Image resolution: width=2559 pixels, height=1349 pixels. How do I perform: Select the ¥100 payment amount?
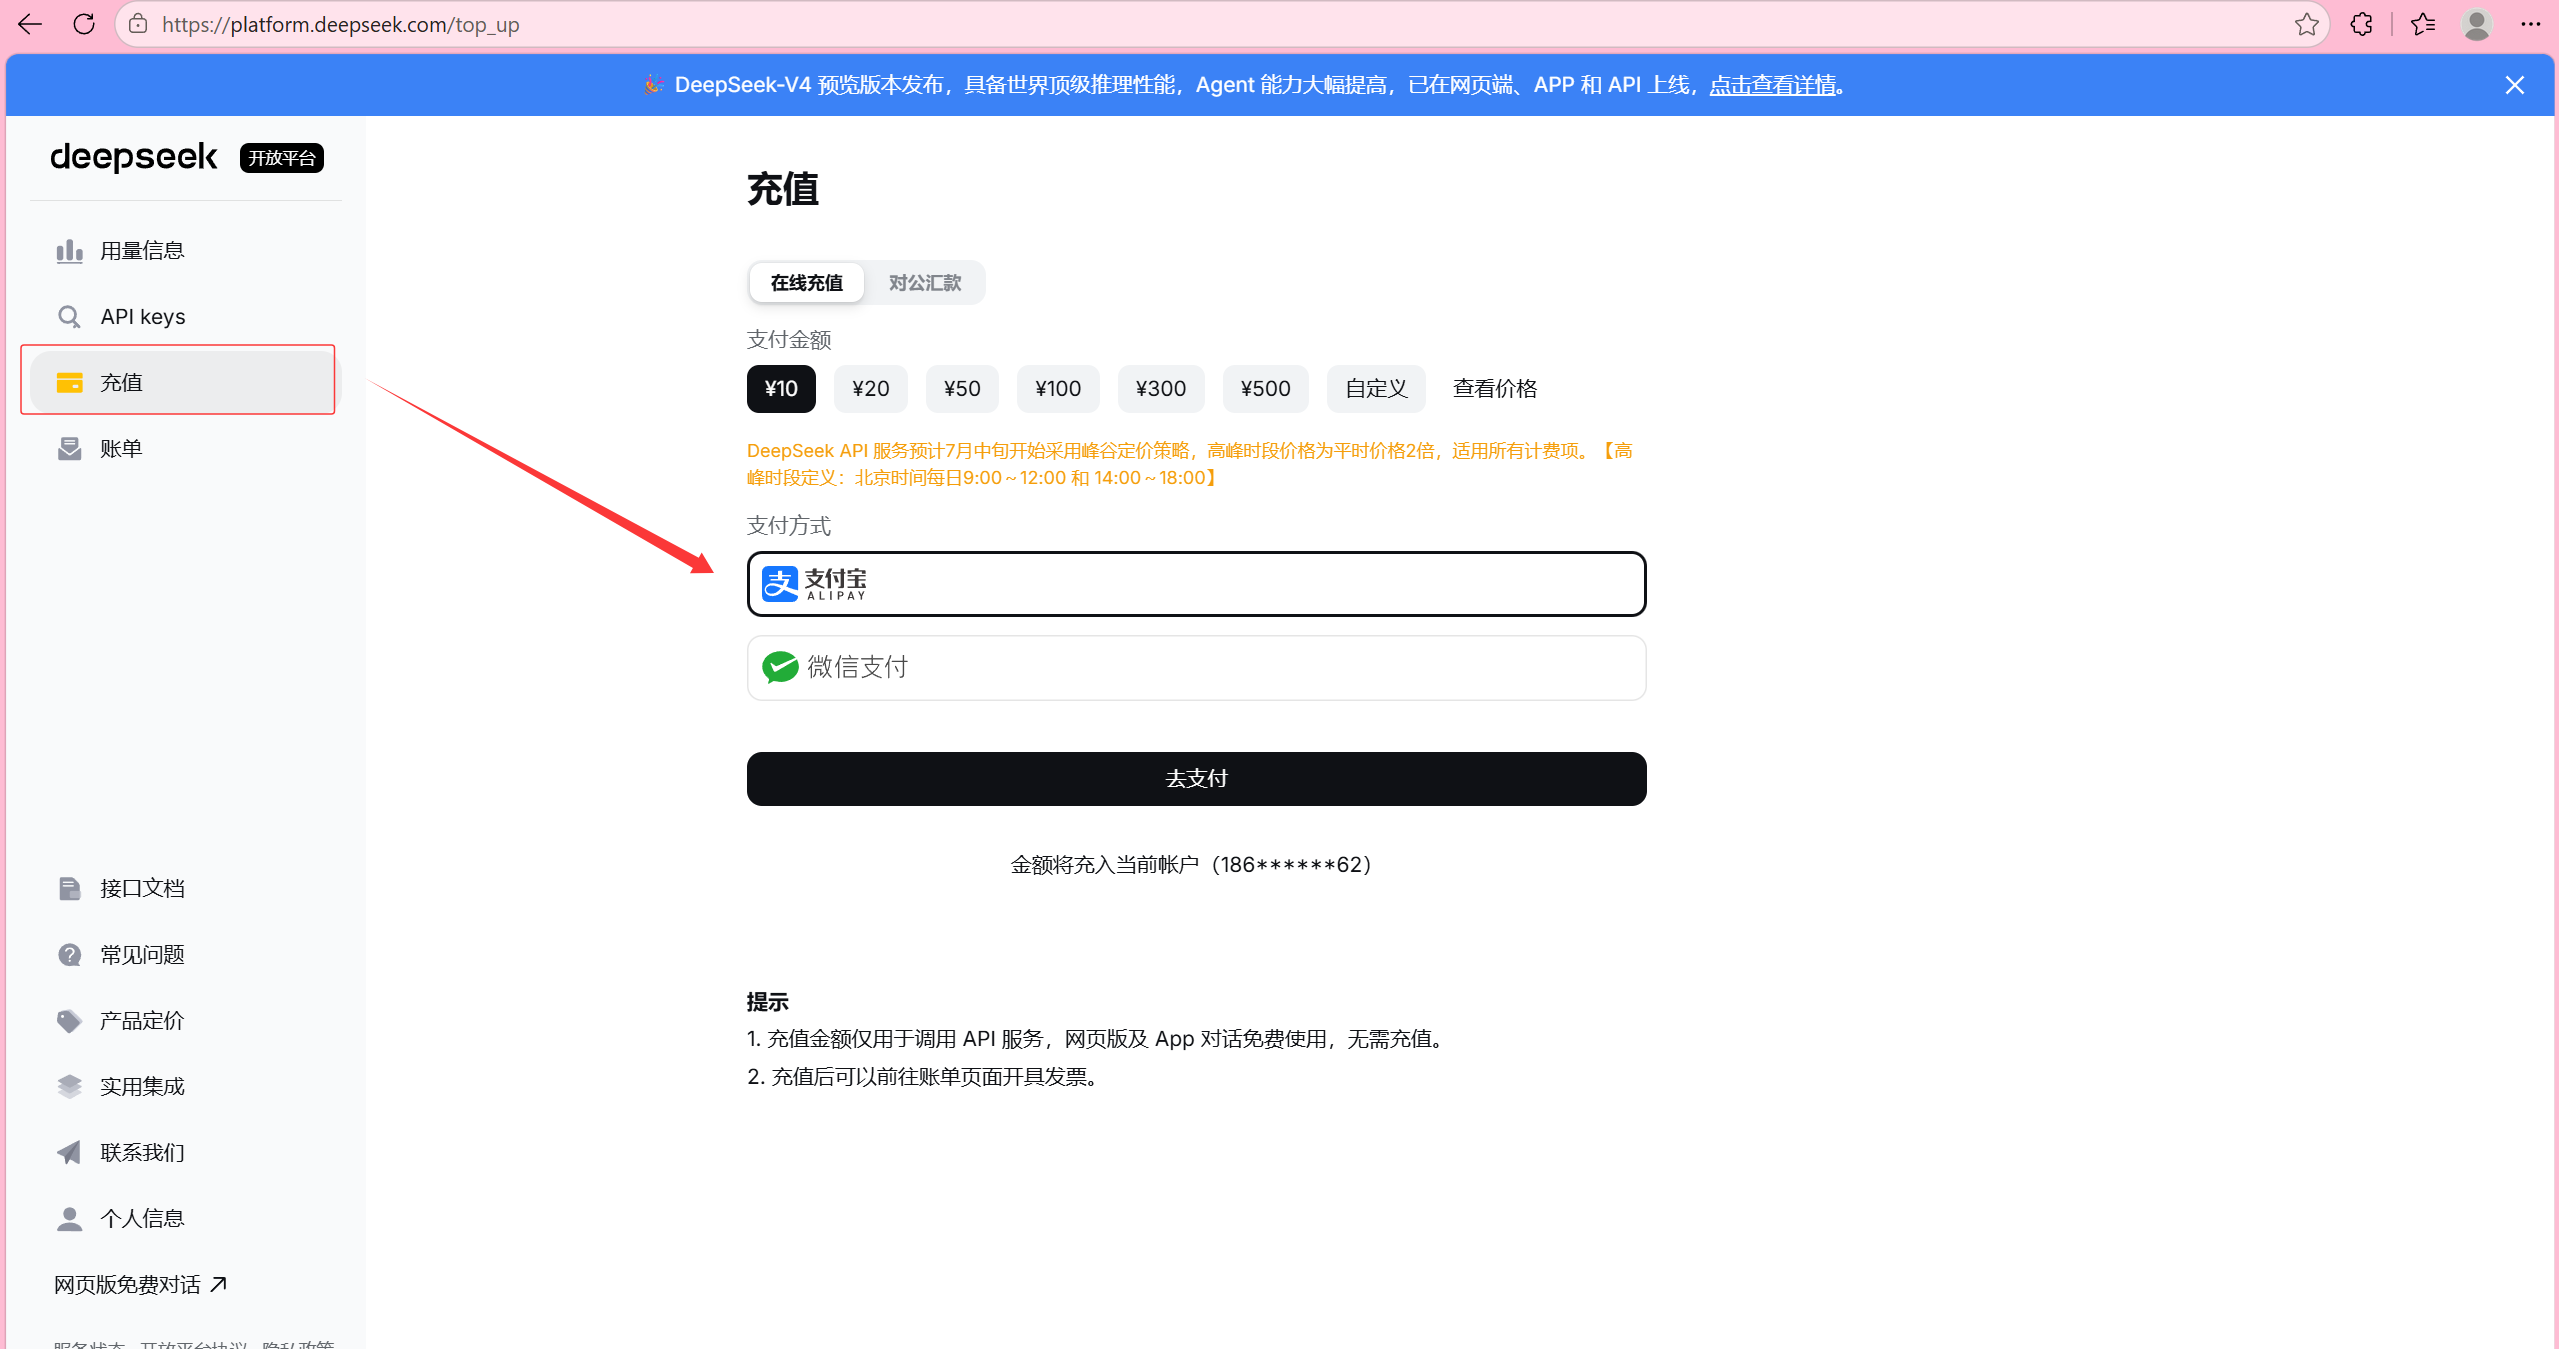click(x=1058, y=389)
